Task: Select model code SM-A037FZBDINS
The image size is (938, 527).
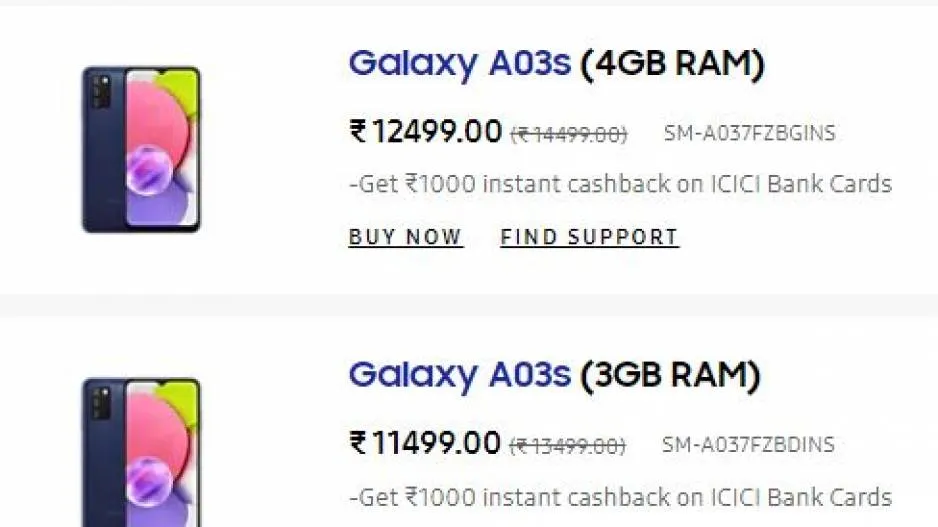Action: click(748, 445)
